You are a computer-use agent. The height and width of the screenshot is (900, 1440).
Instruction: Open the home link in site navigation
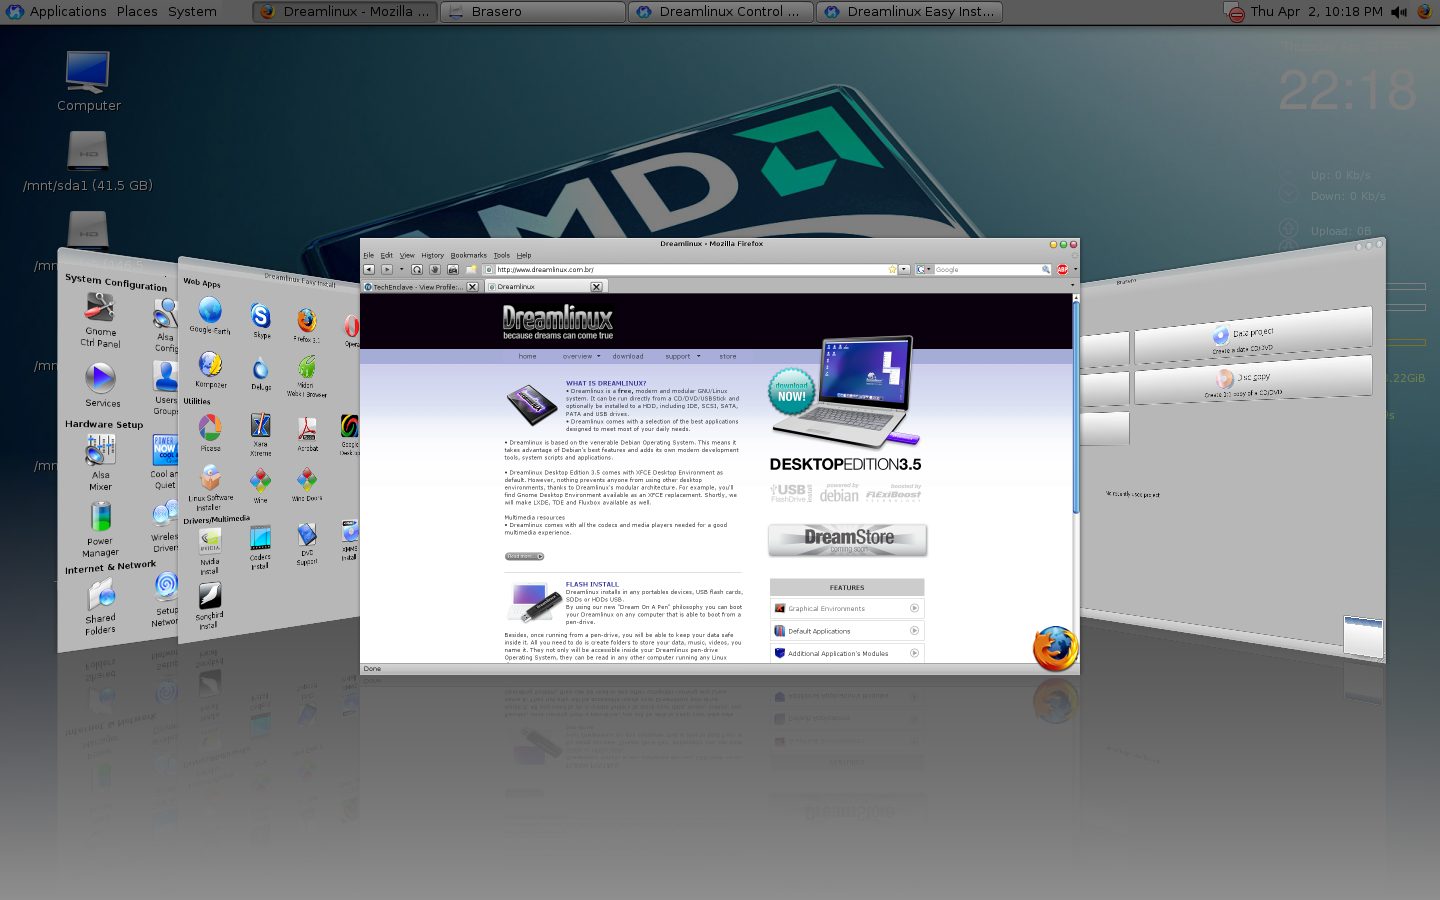coord(527,356)
